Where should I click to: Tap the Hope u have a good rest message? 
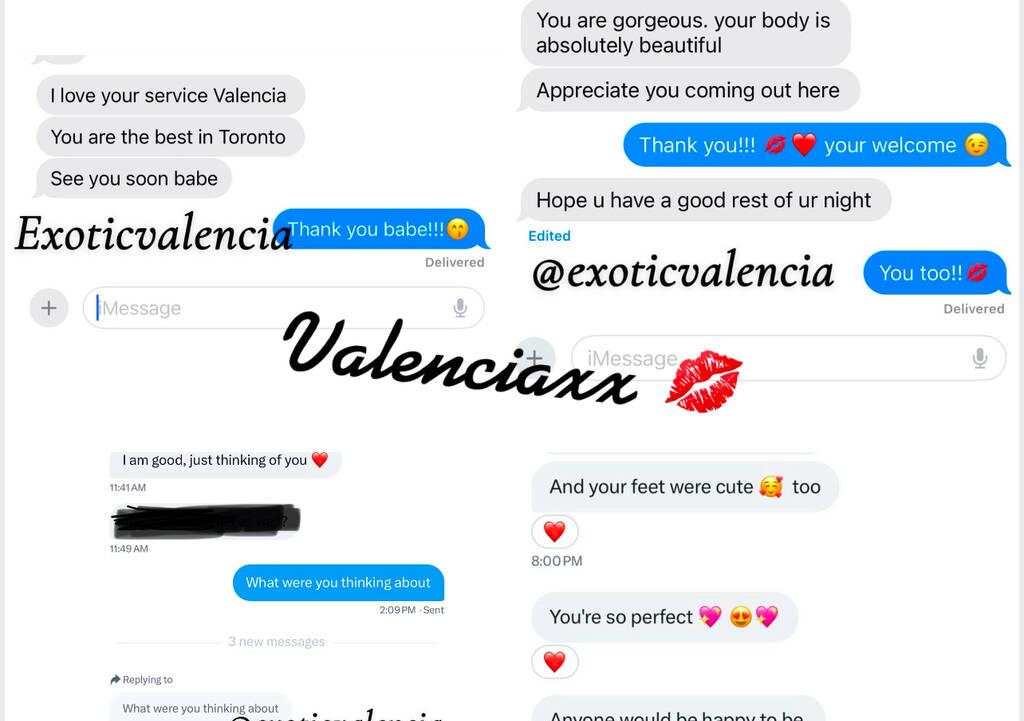point(704,200)
